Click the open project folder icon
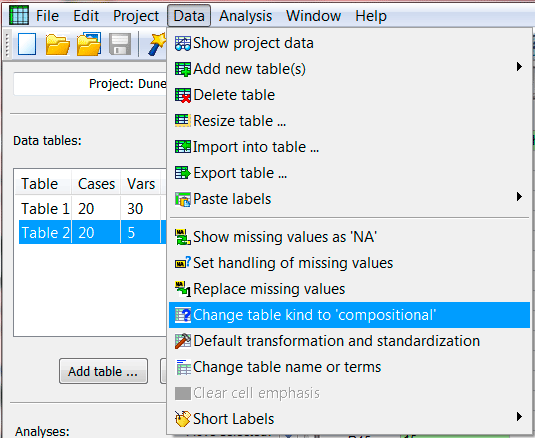 57,44
